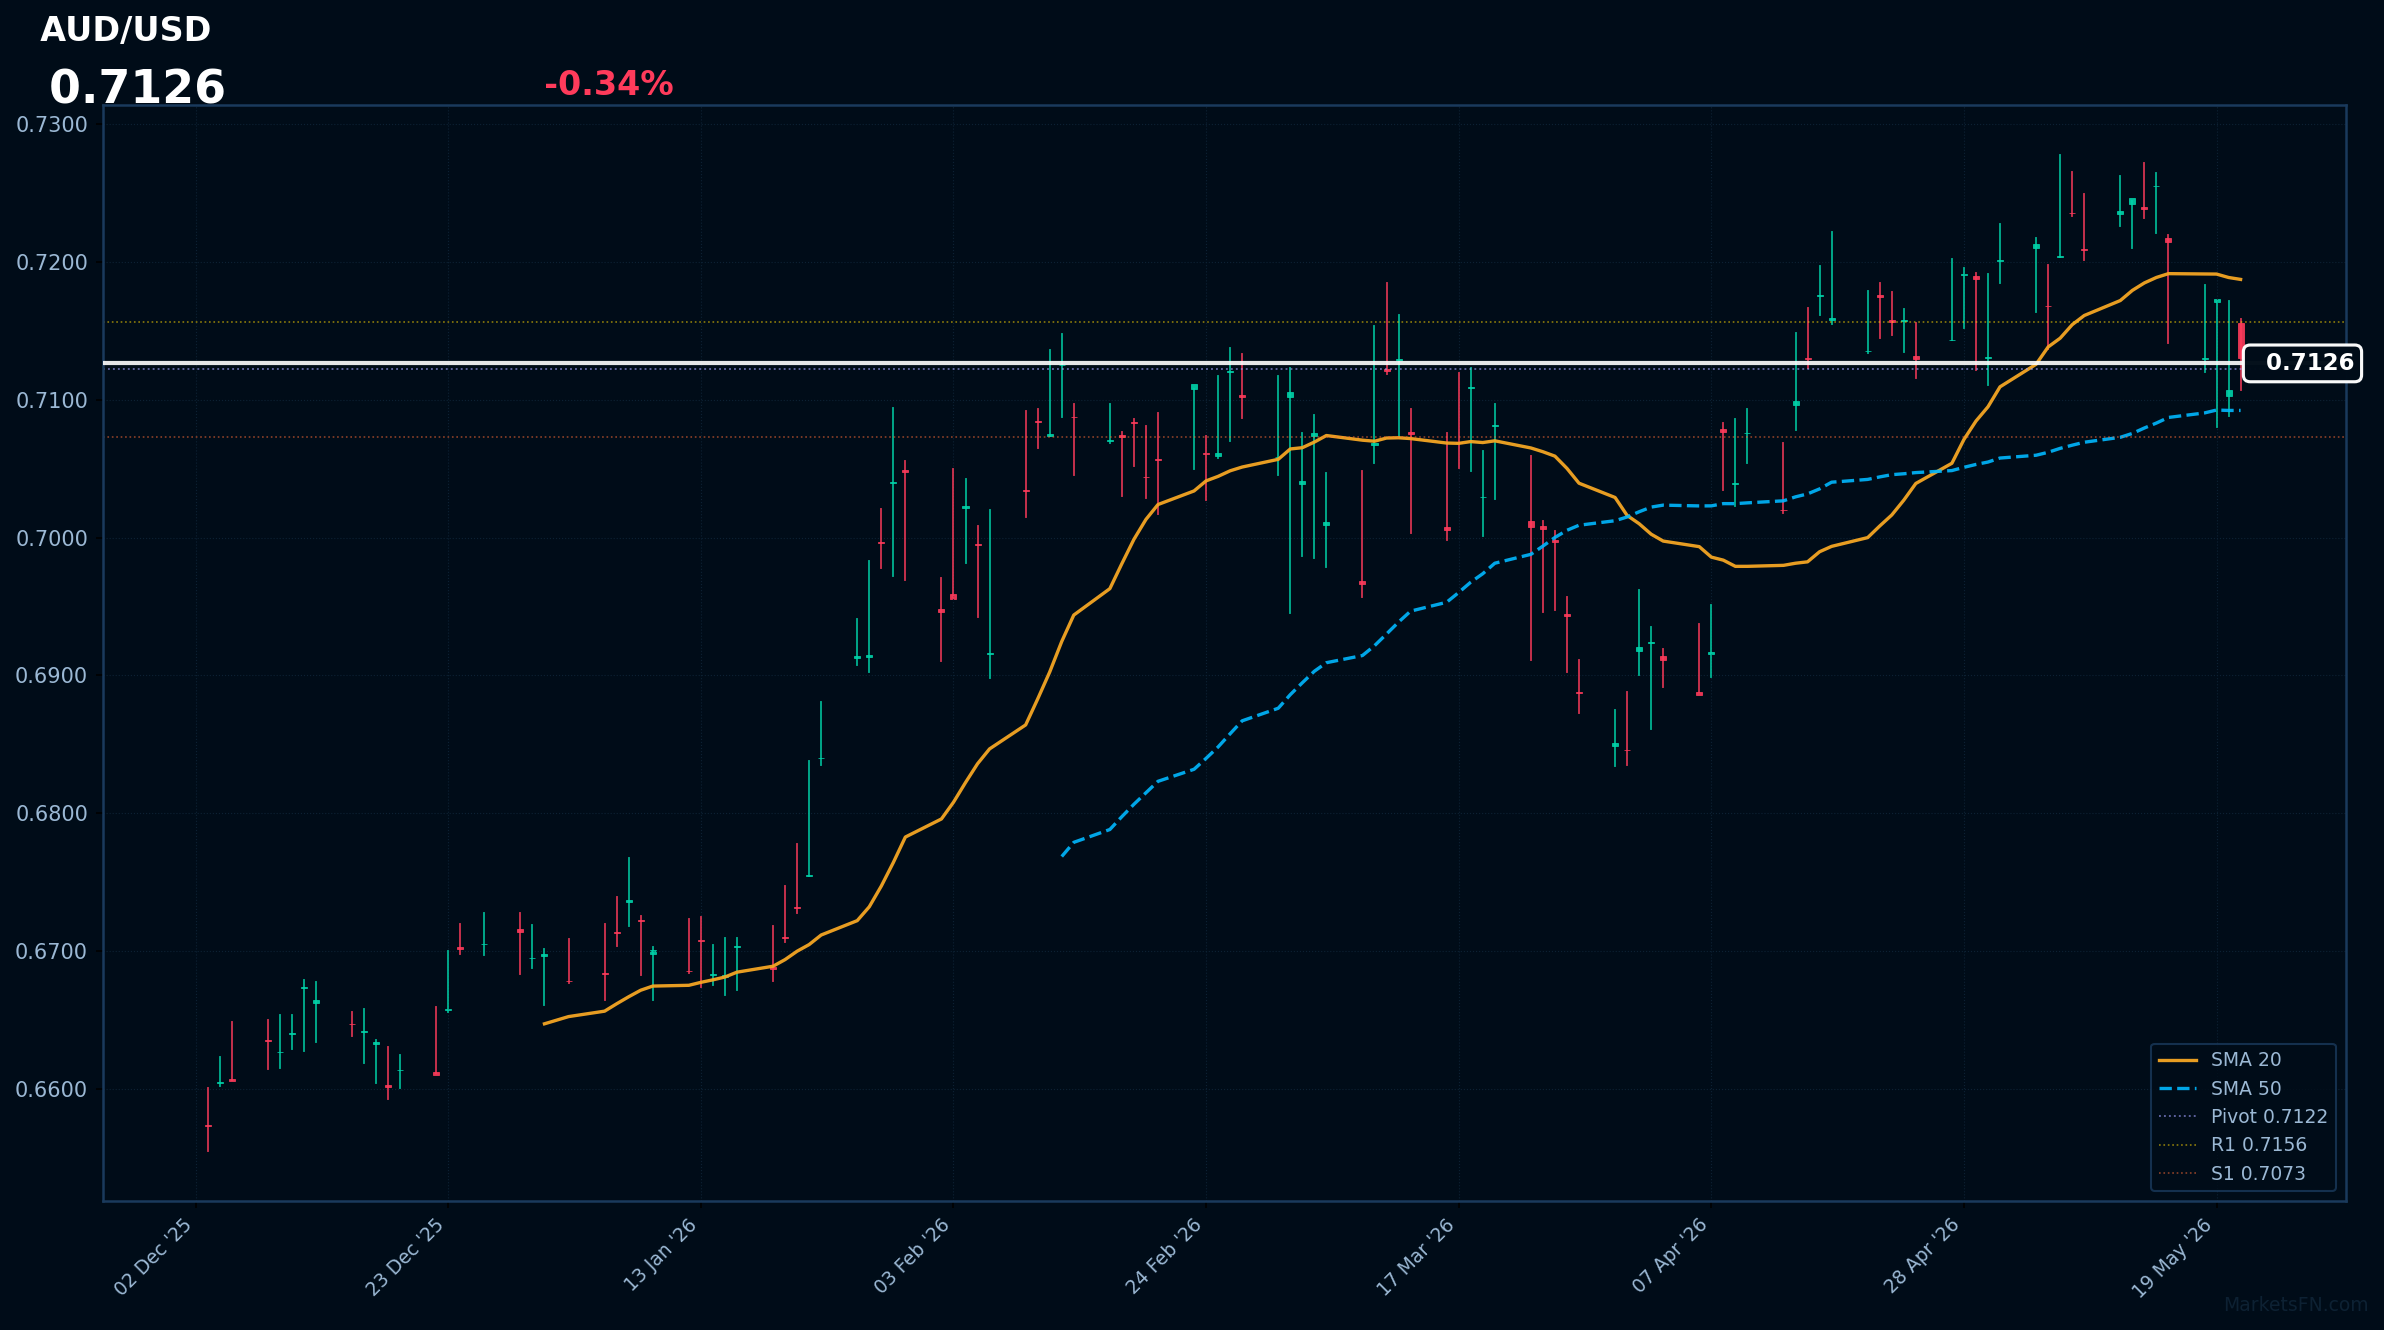Click the 19 May '26 date label

click(2173, 1258)
